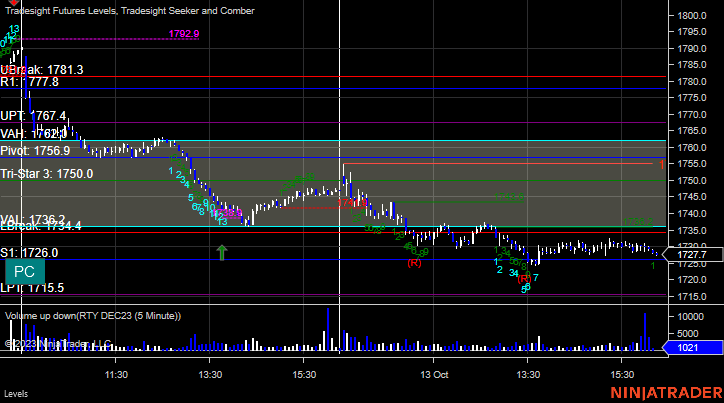
Task: Click the first 13:30 time axis label
Action: [210, 374]
